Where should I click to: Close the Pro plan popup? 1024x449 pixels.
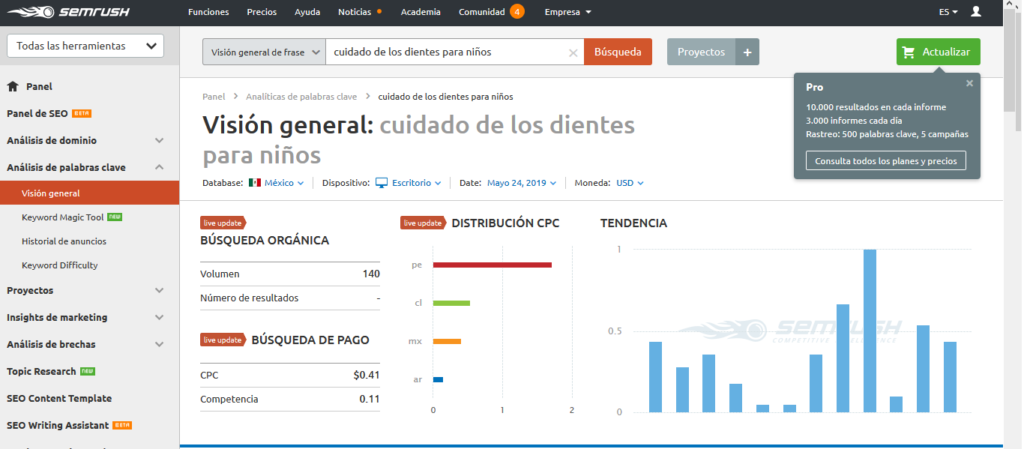coord(969,84)
